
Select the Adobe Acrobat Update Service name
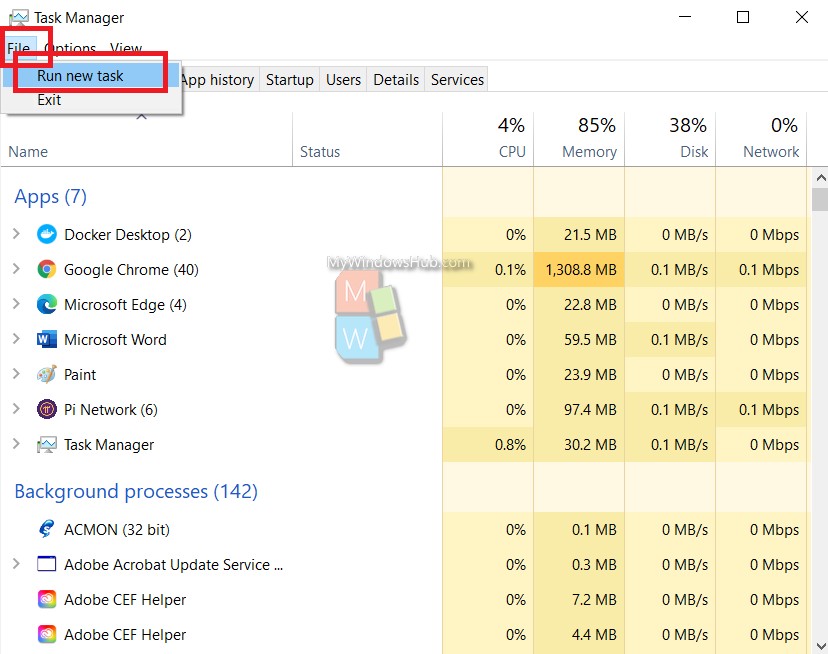[x=174, y=565]
